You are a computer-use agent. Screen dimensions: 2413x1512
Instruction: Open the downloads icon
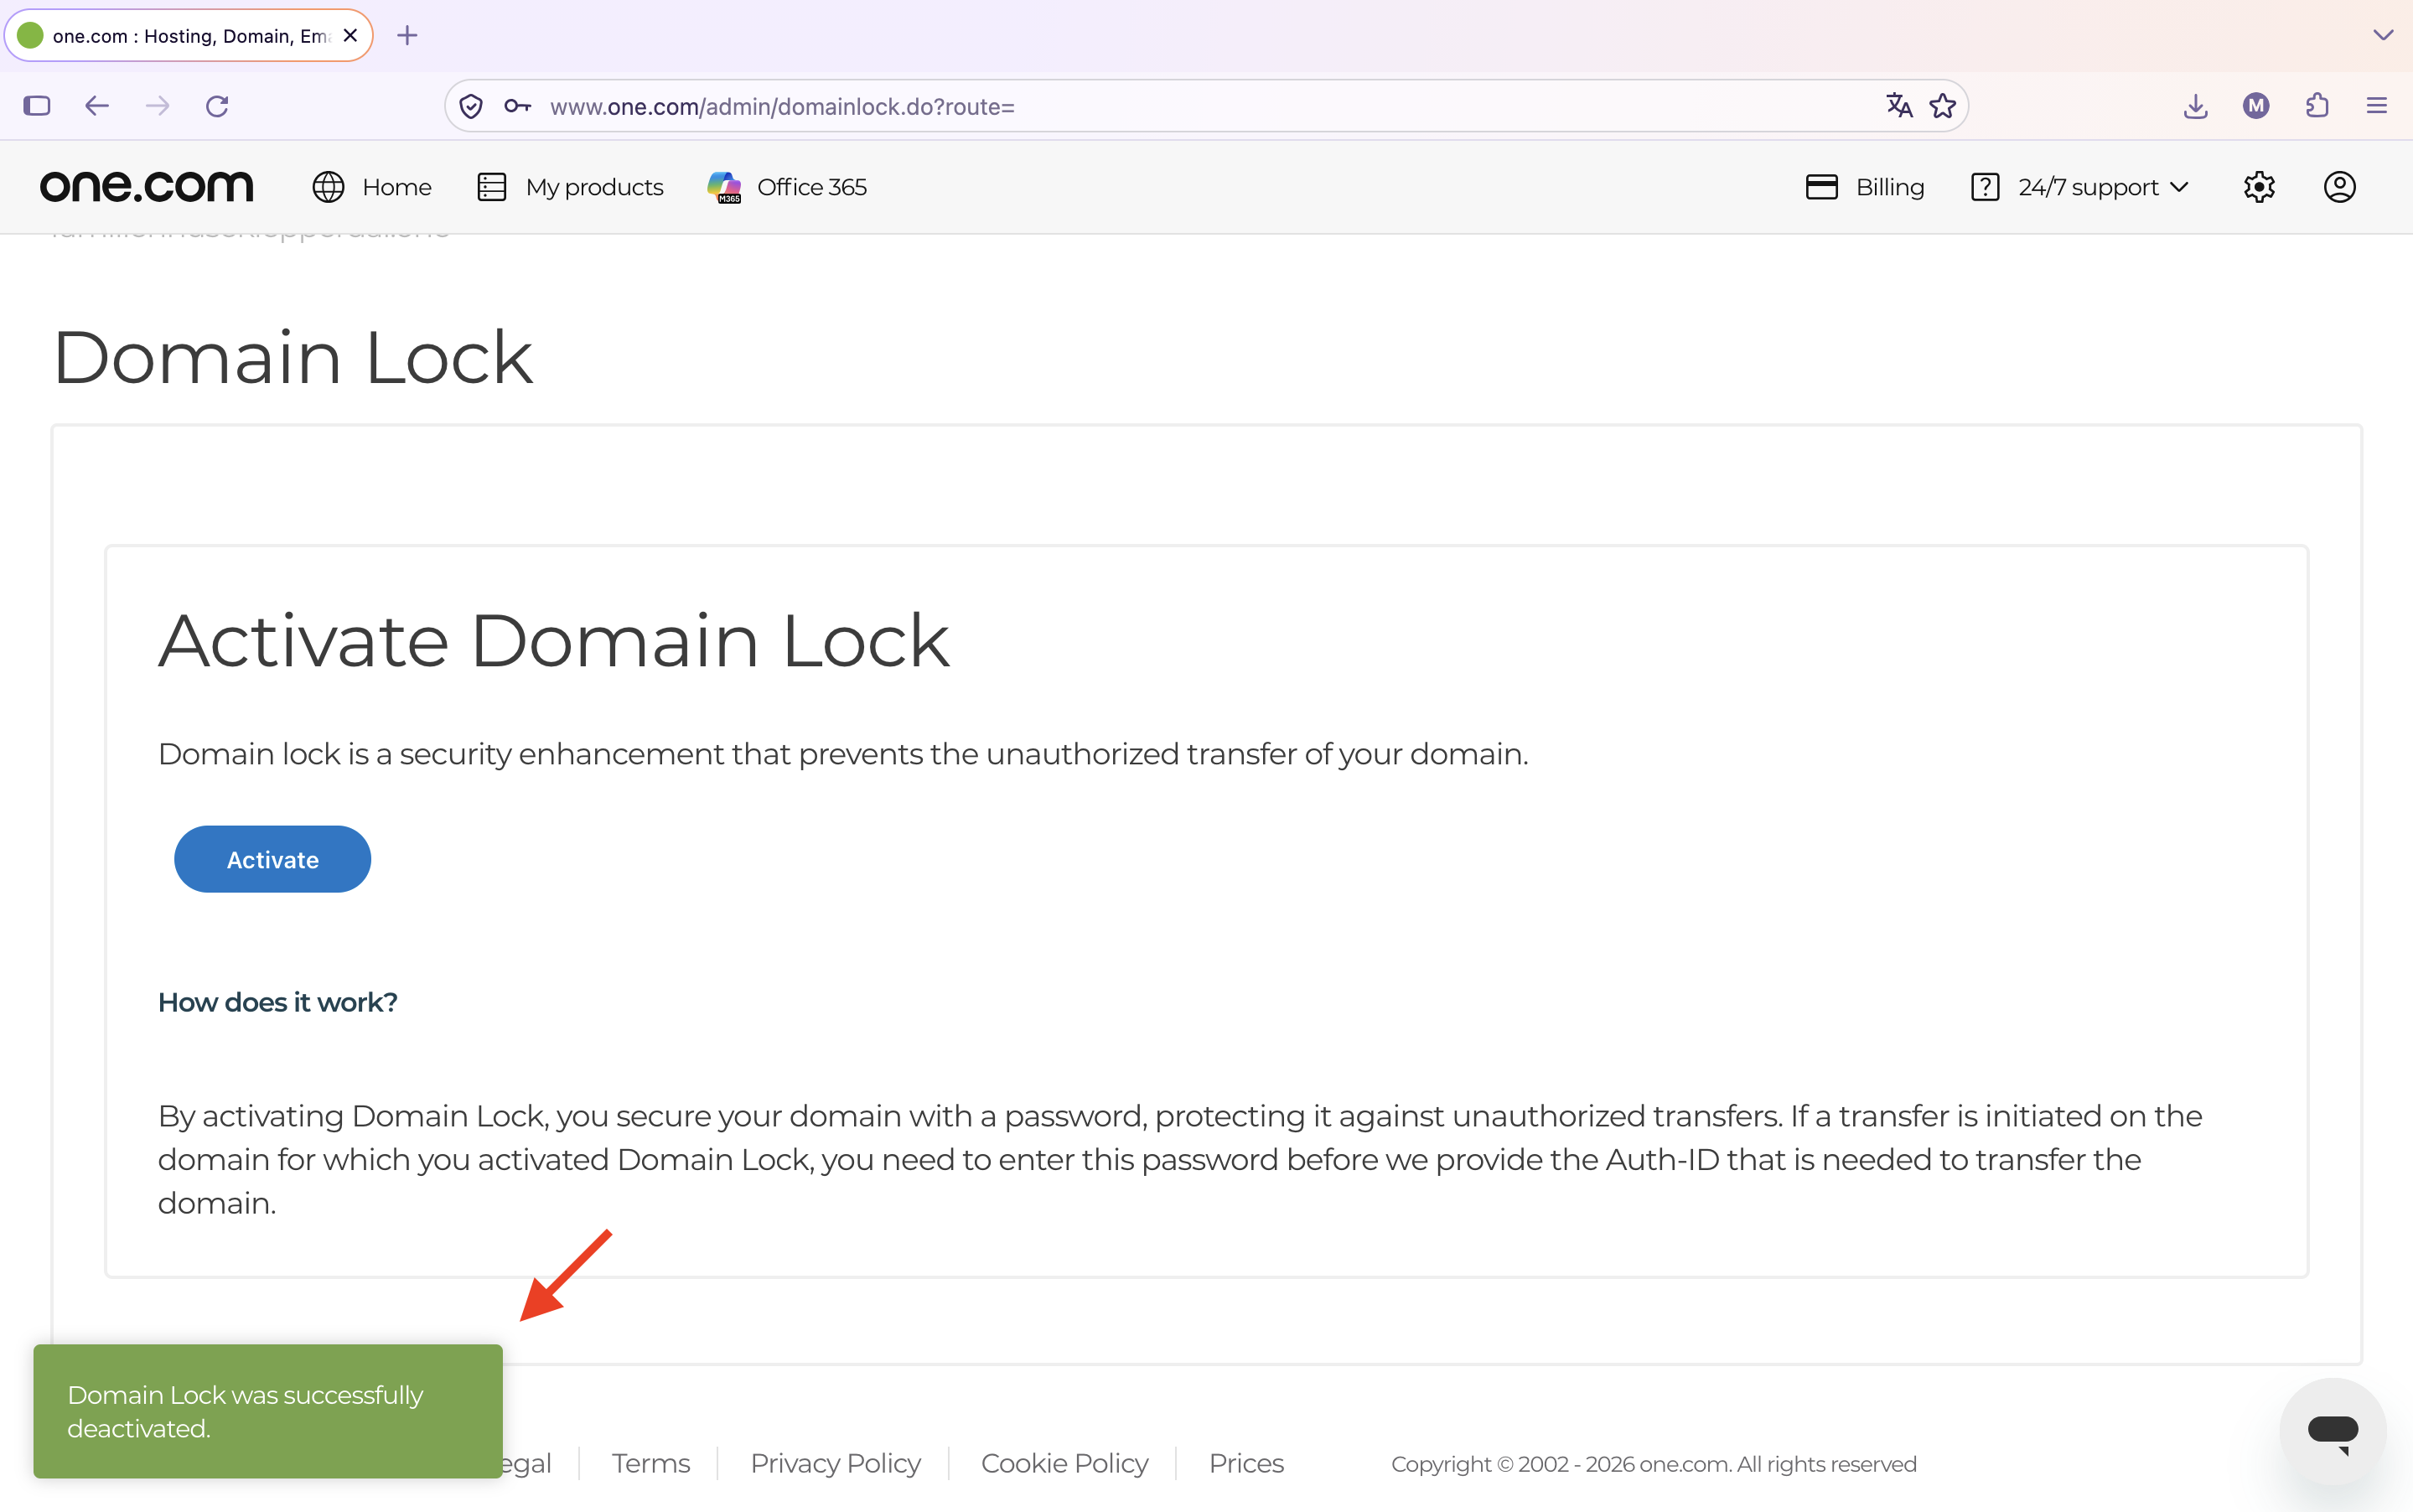click(2196, 106)
